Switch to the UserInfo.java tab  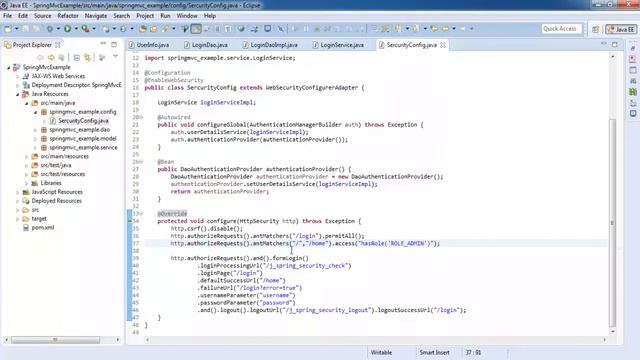coord(149,45)
